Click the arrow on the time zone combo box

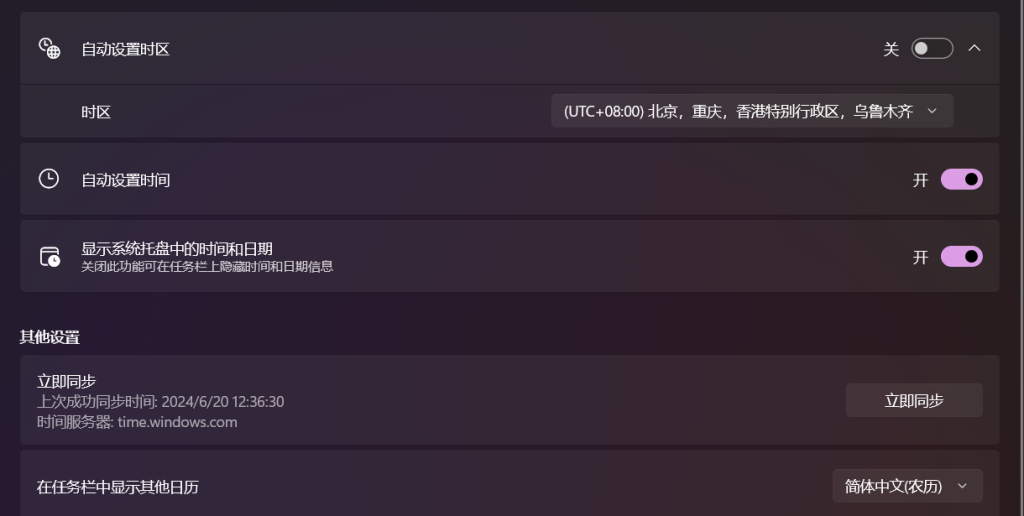(x=932, y=111)
